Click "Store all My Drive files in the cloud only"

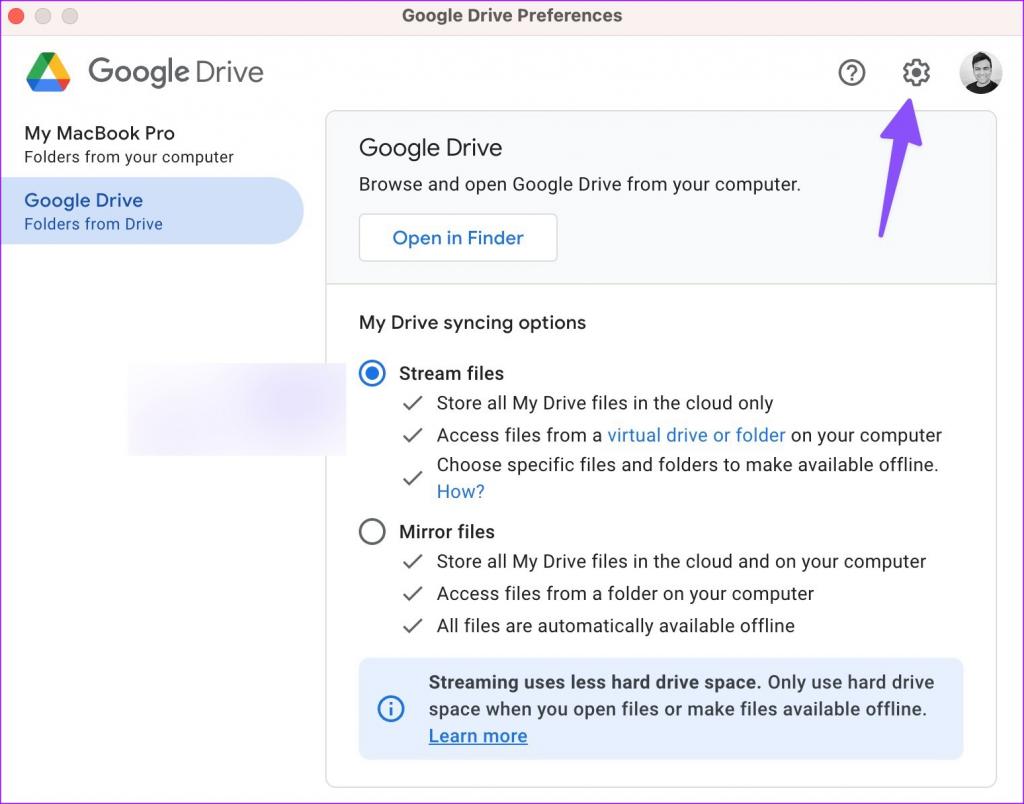click(x=605, y=403)
